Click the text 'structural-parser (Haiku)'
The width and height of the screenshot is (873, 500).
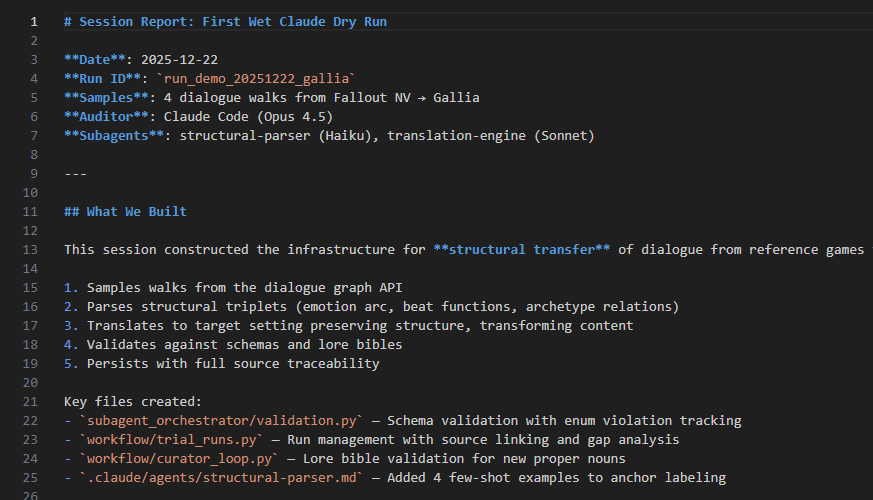[x=276, y=135]
